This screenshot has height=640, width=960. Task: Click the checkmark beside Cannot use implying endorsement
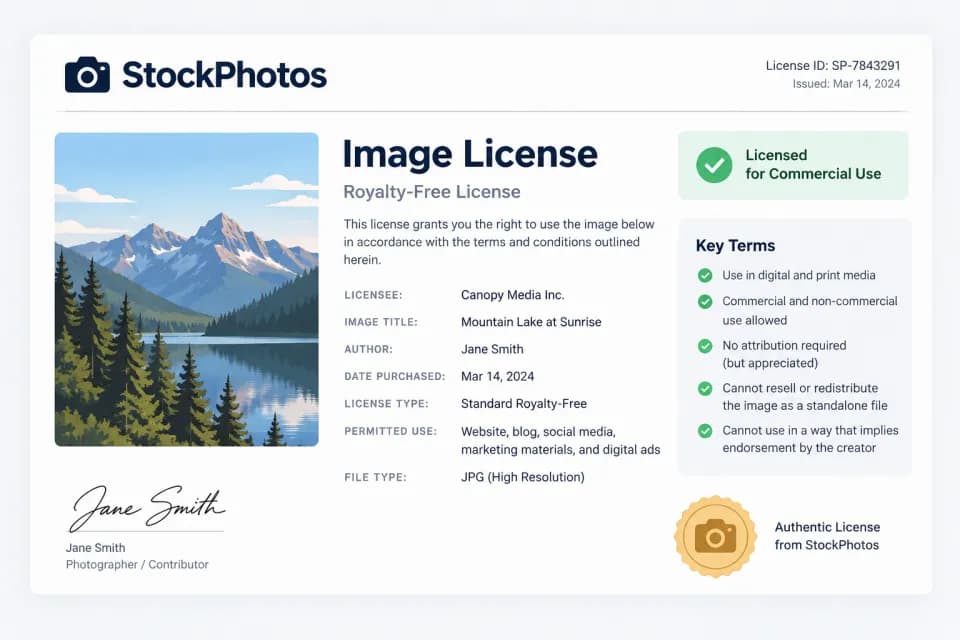tap(705, 431)
